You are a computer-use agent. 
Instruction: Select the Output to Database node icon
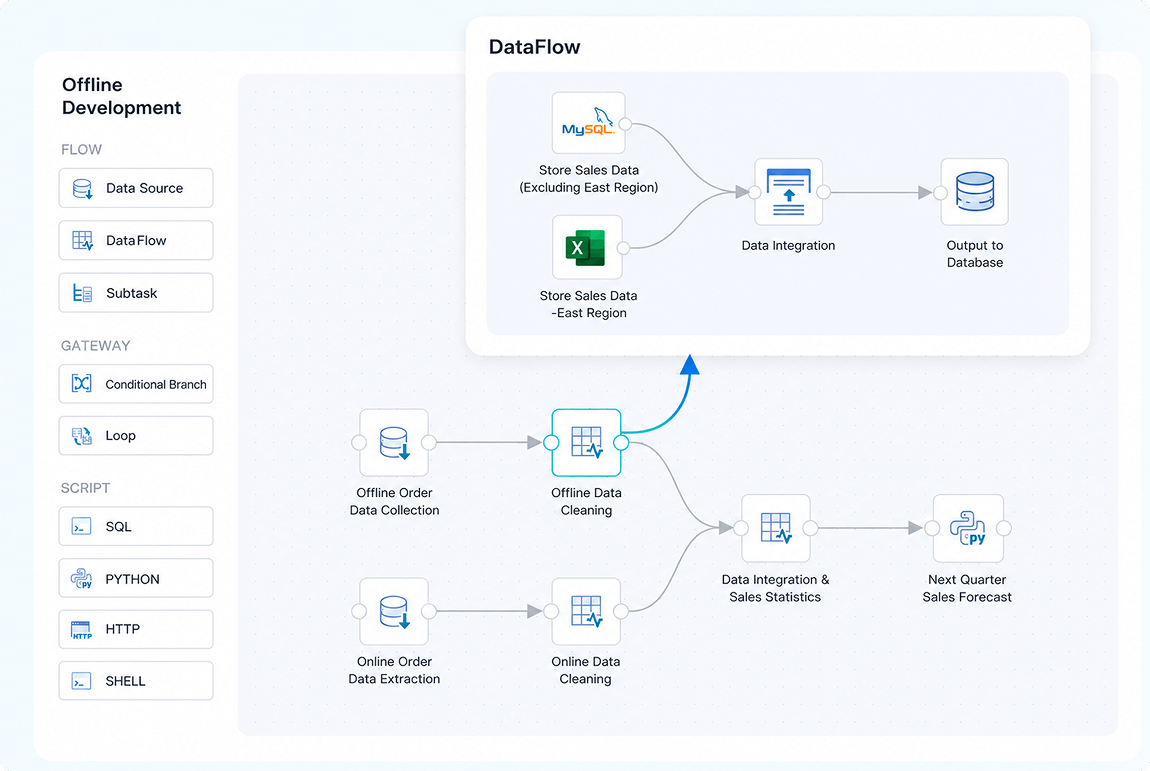pyautogui.click(x=975, y=192)
